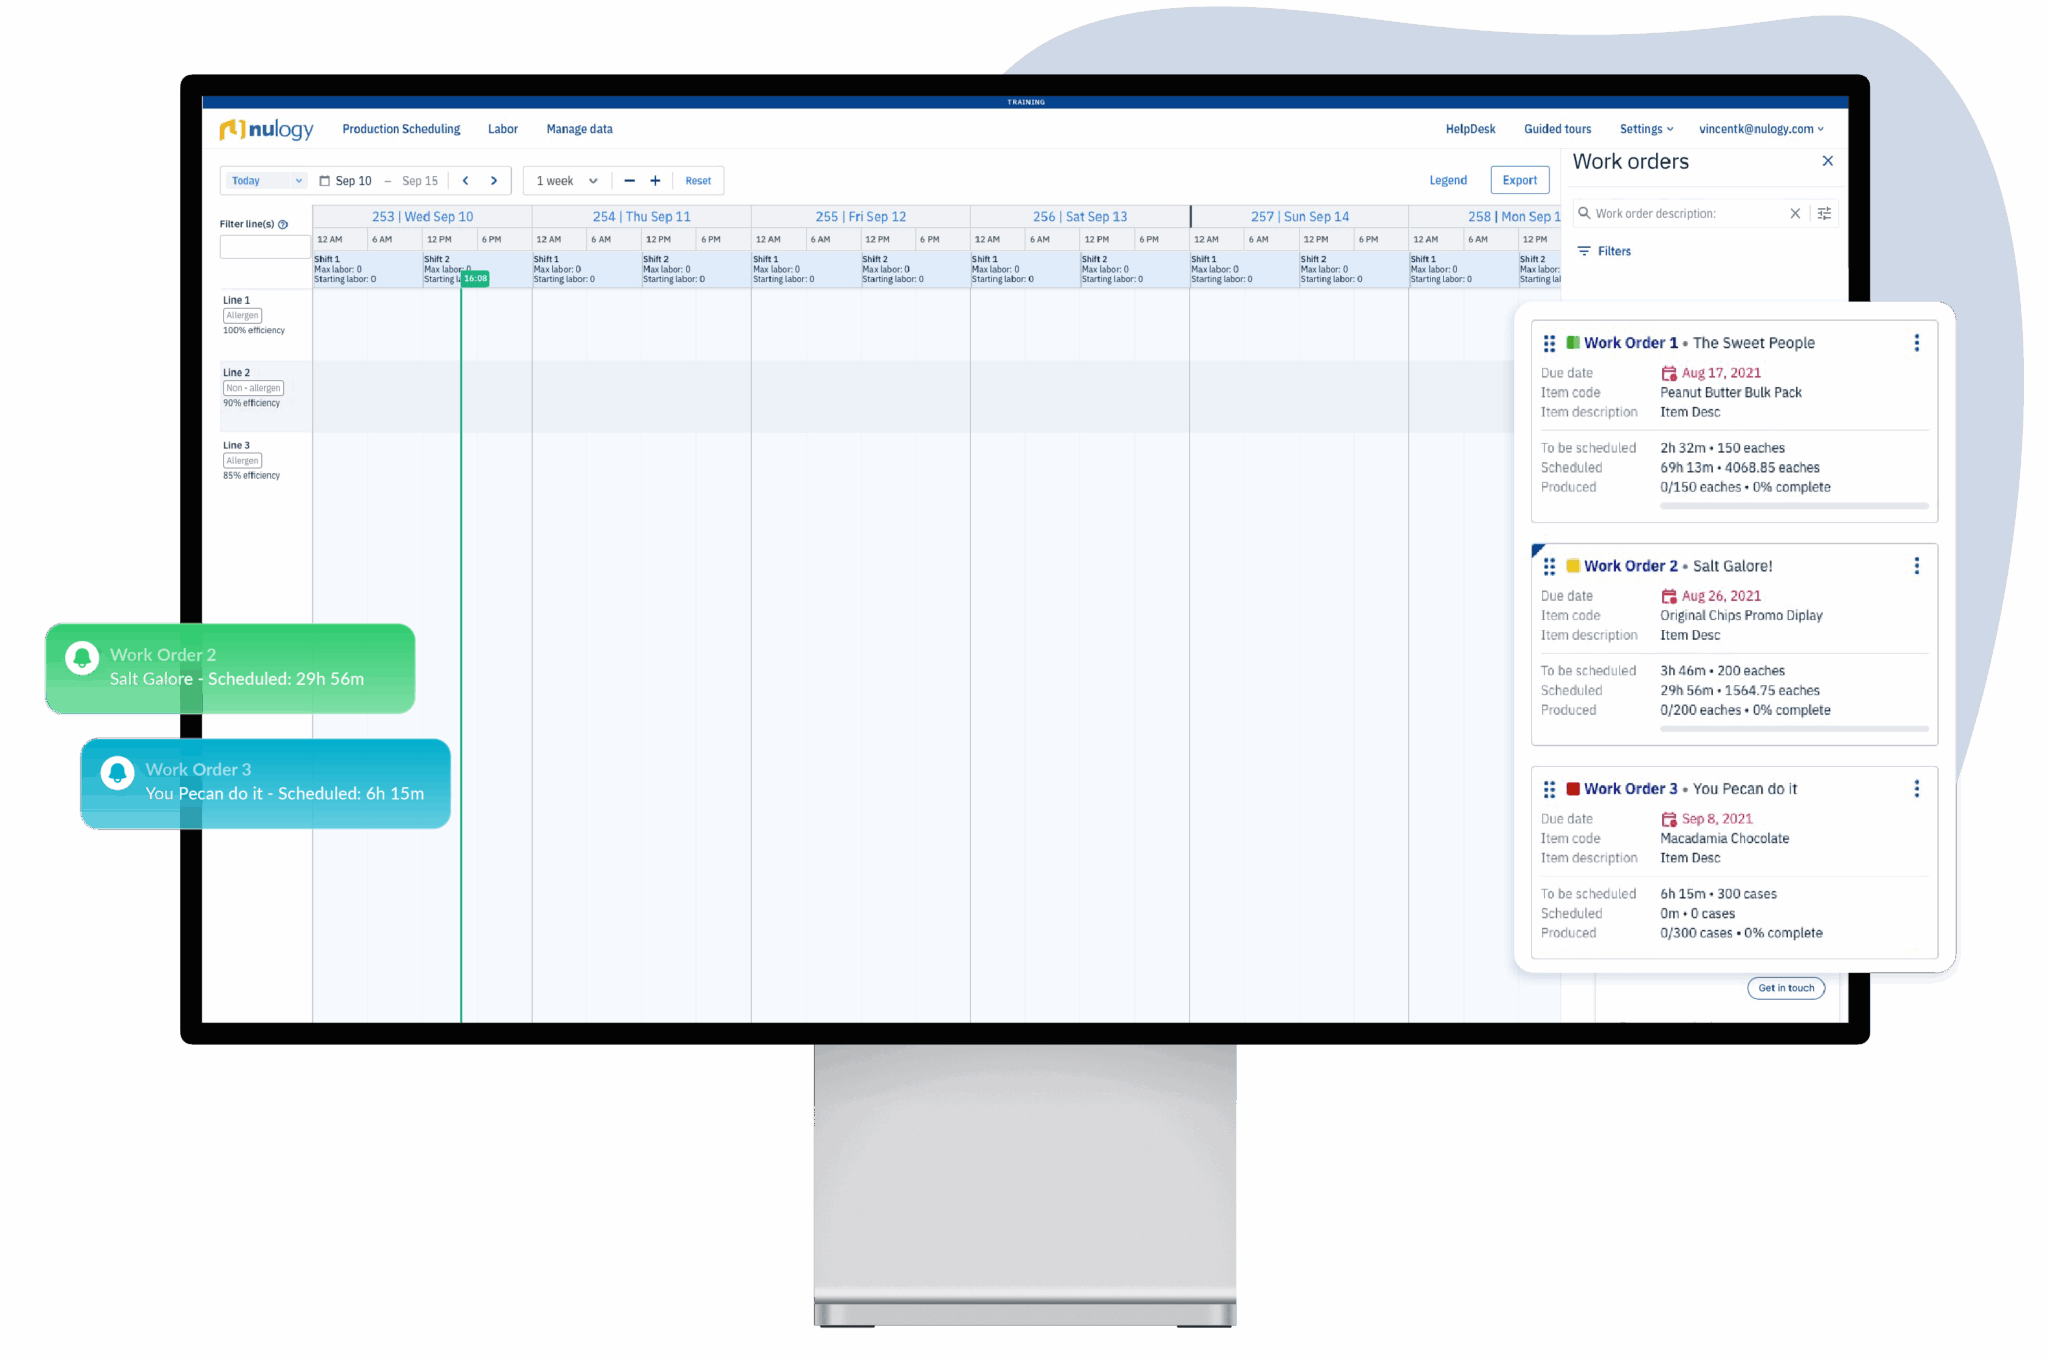
Task: Click the Nulogy logo
Action: pyautogui.click(x=267, y=129)
